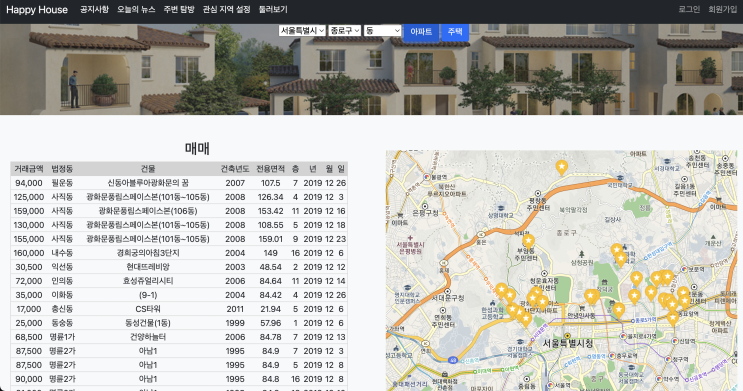Select the (9-1) building row
This screenshot has width=743, height=391.
[x=179, y=295]
